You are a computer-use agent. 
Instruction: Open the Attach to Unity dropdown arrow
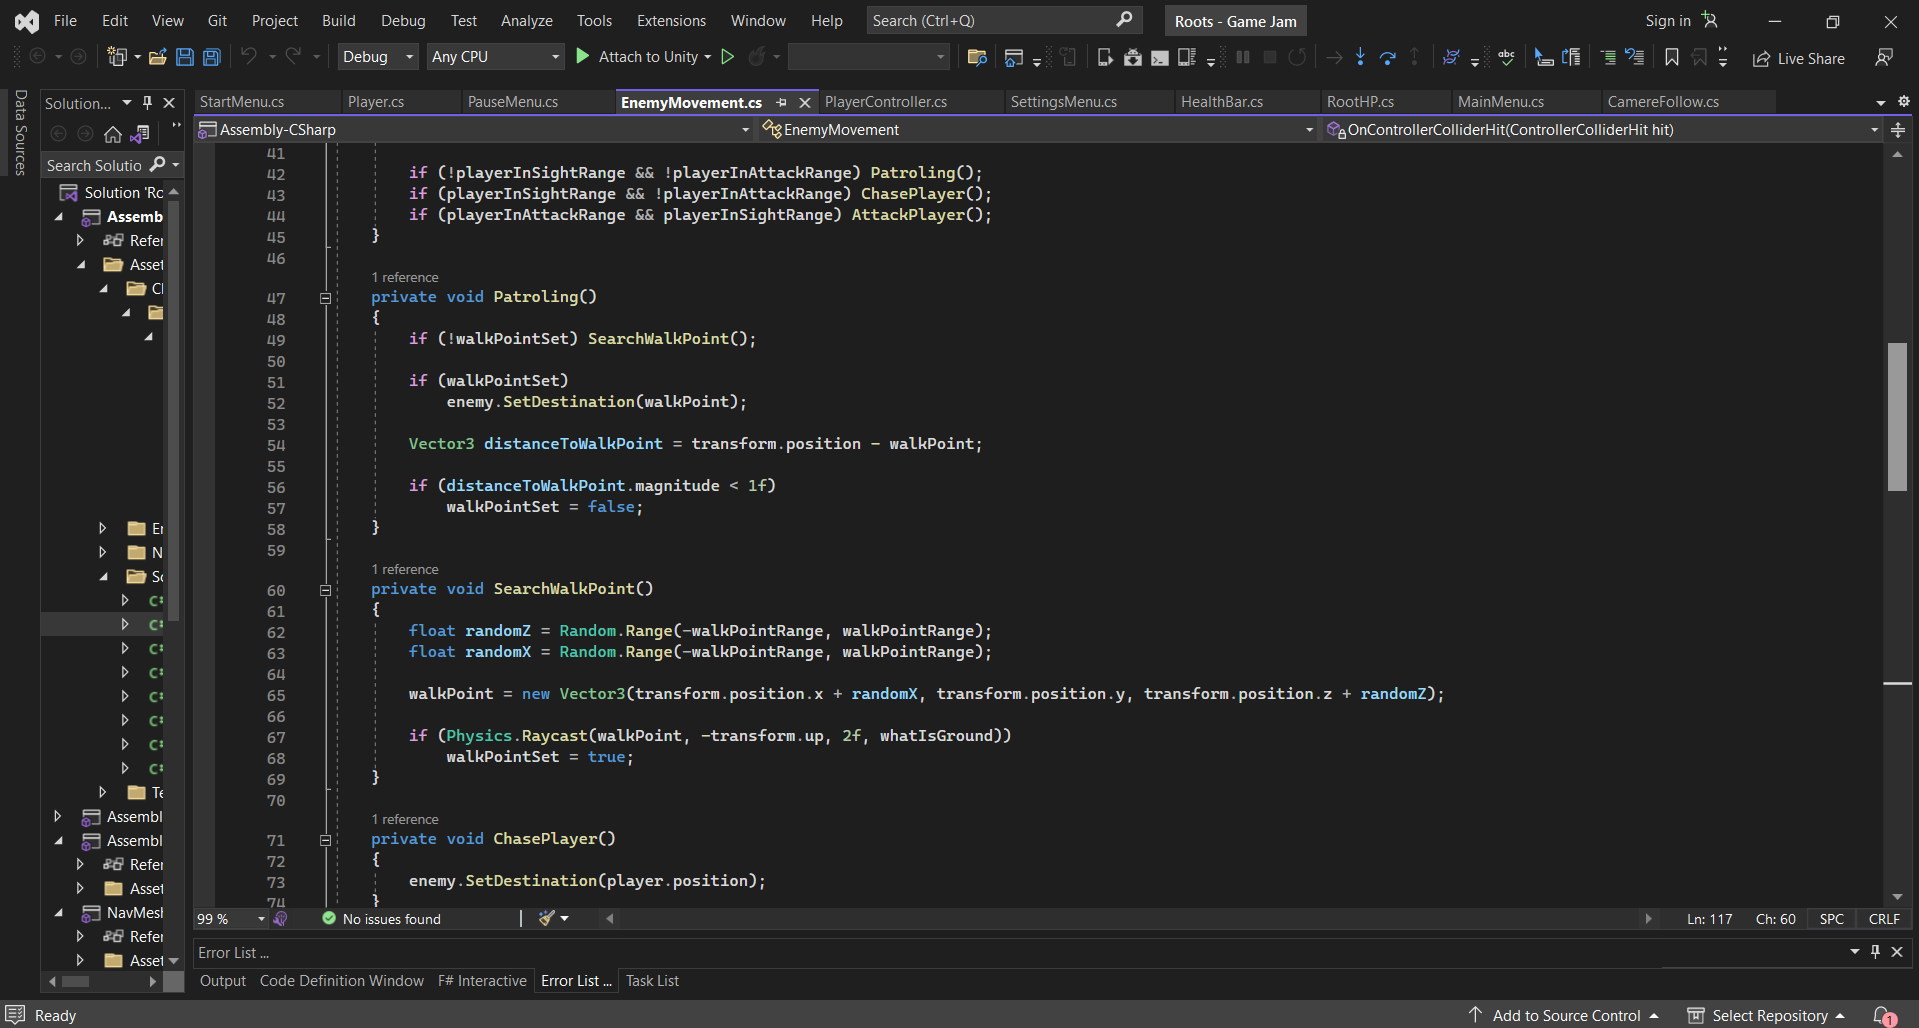[x=708, y=57]
